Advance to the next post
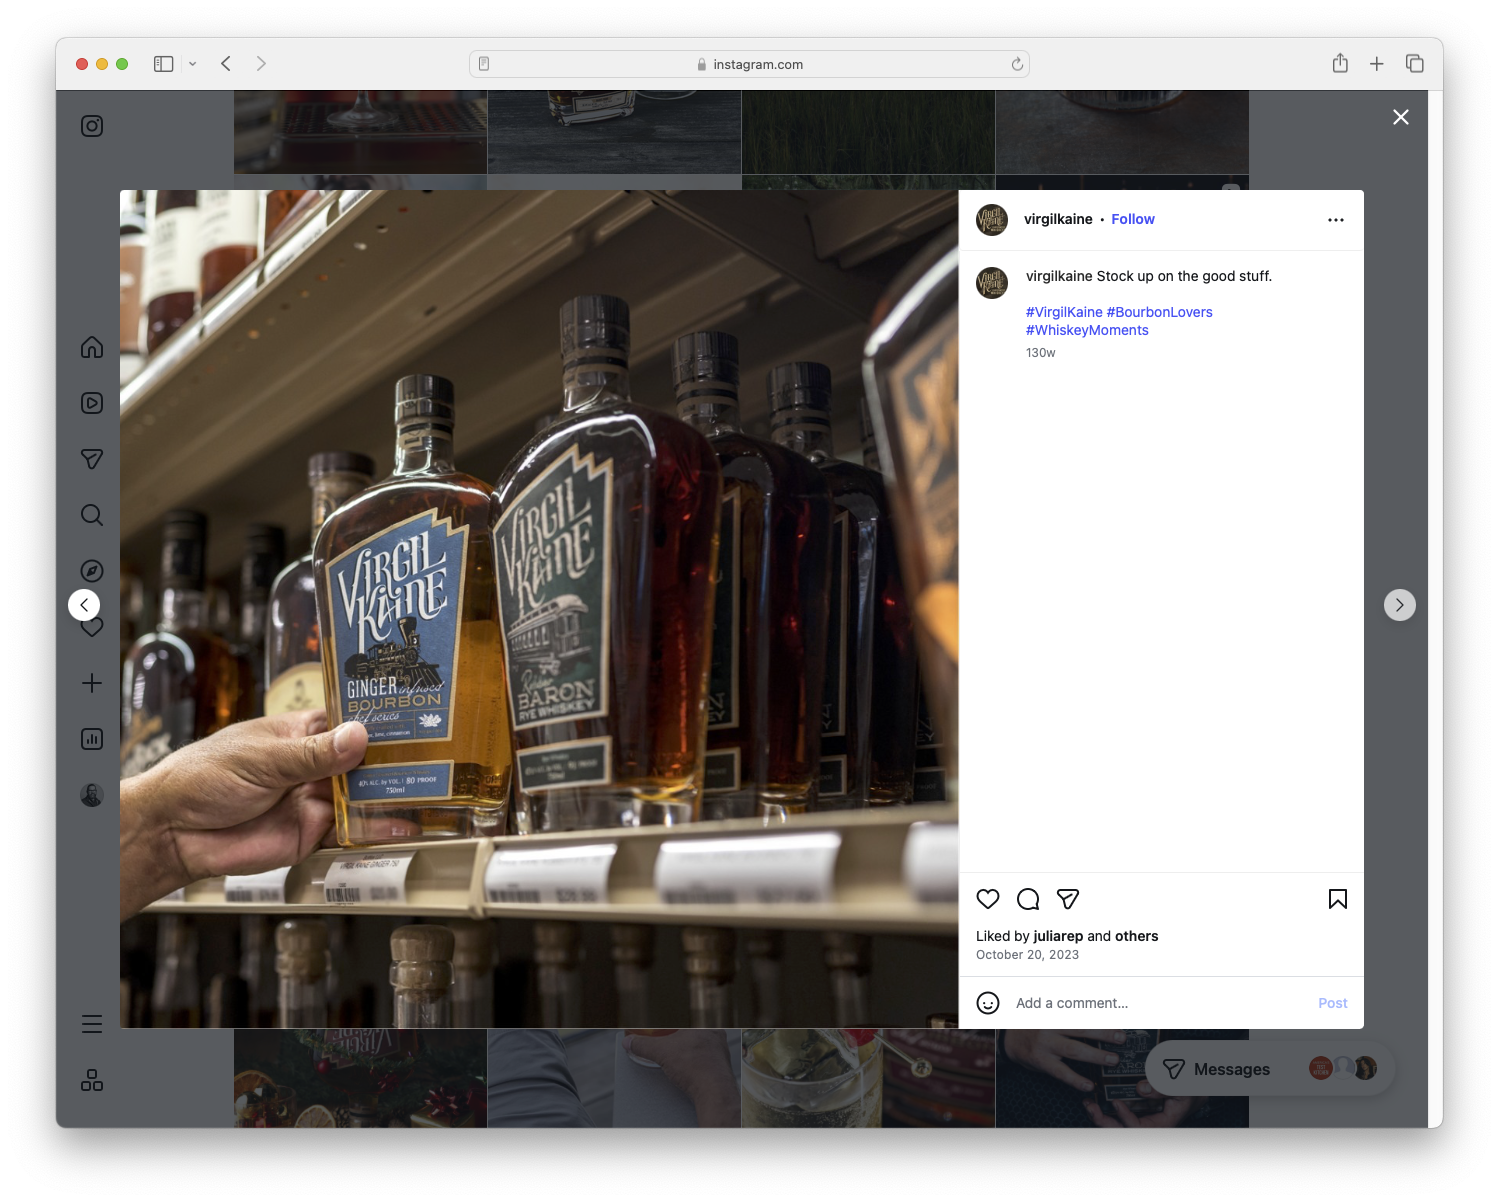The image size is (1499, 1202). tap(1399, 604)
